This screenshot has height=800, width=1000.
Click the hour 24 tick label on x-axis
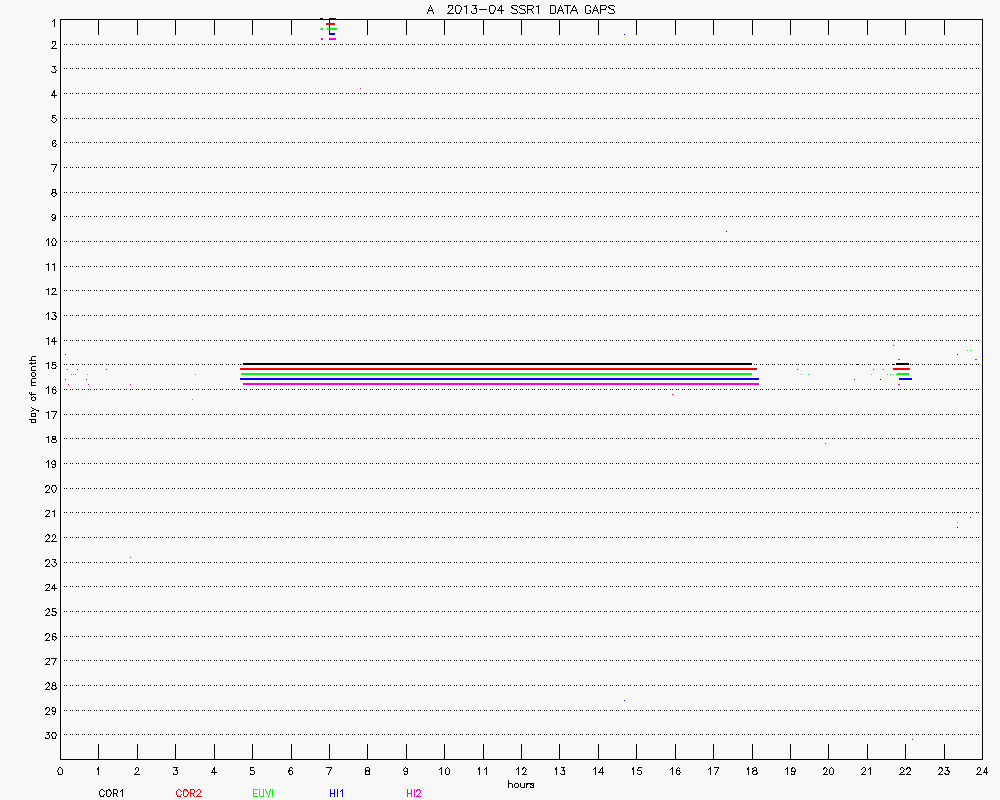point(982,771)
